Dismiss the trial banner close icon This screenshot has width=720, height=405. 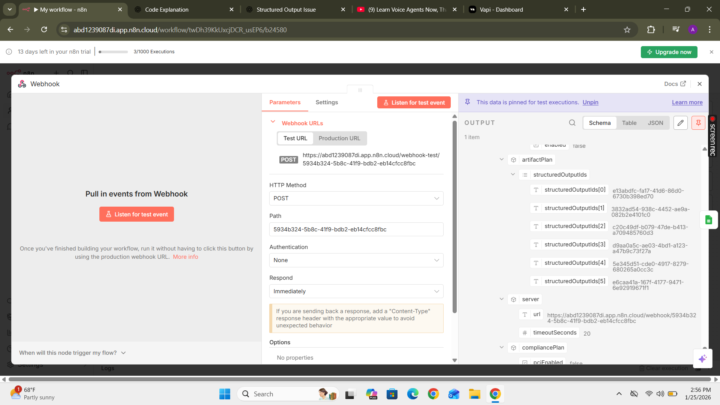point(711,52)
